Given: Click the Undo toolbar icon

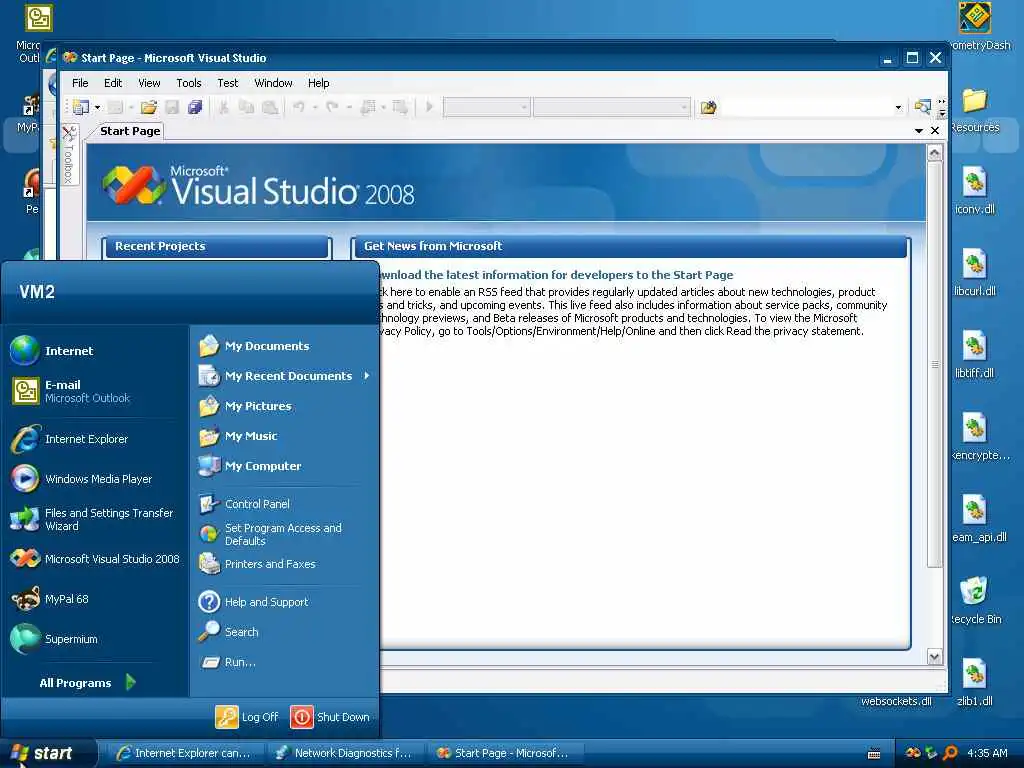Looking at the screenshot, I should [299, 107].
